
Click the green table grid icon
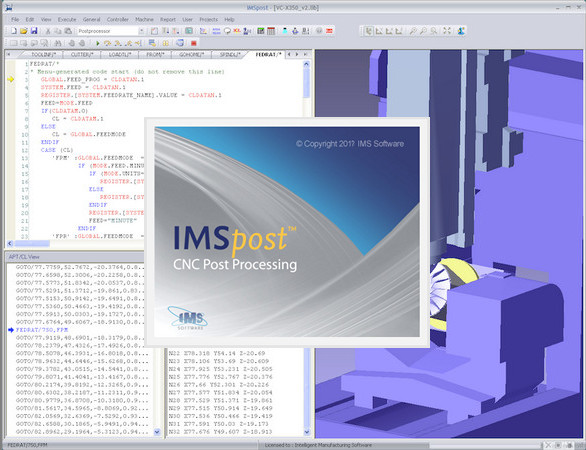261,31
